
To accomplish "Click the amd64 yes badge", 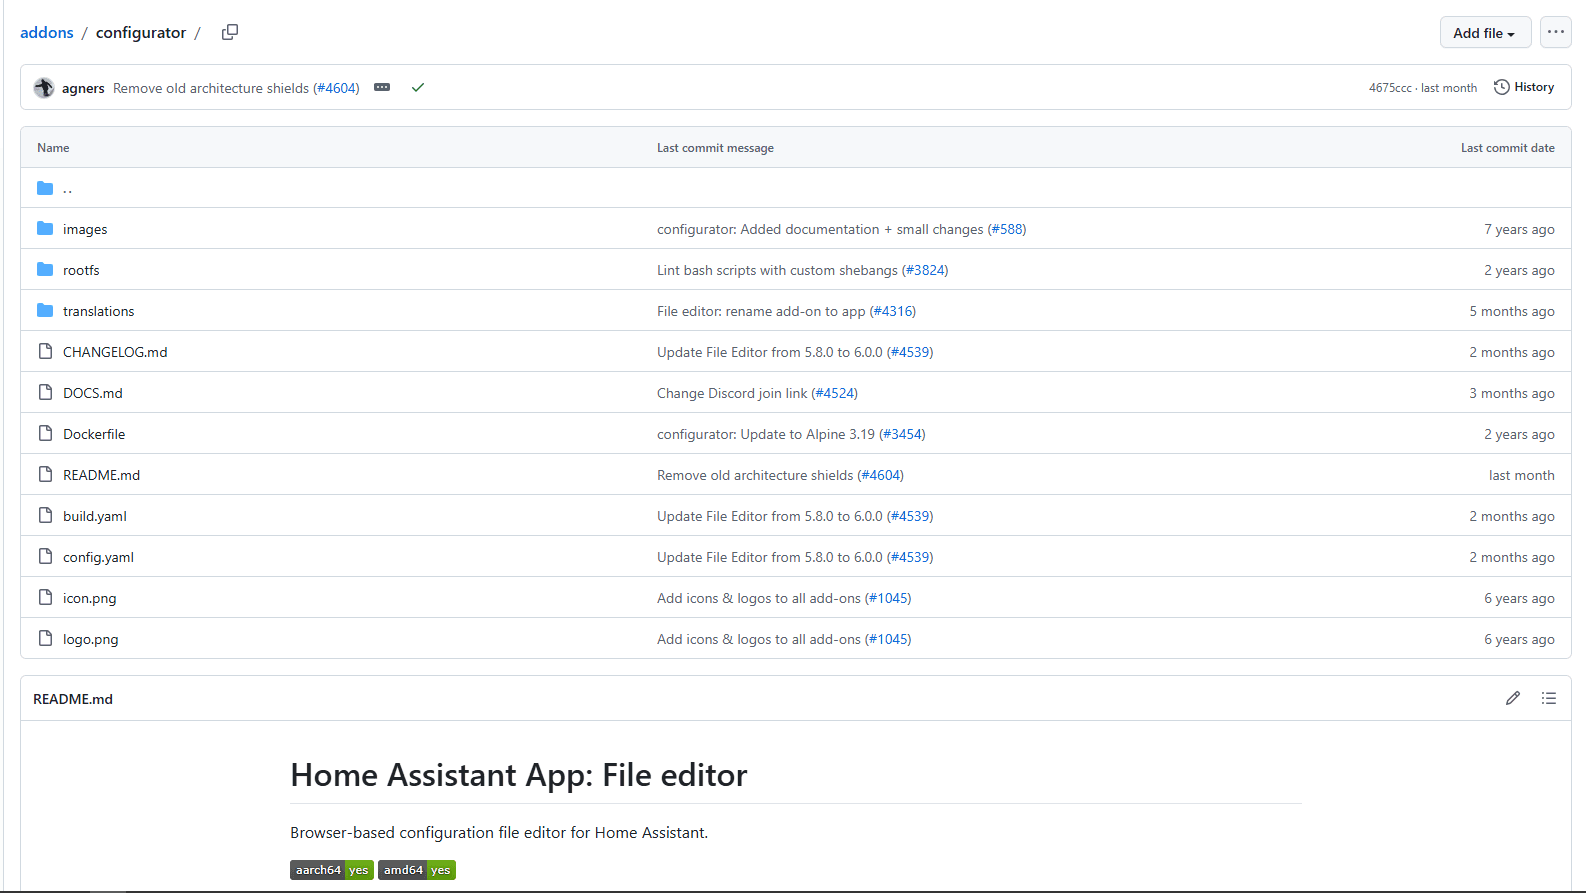I will click(x=417, y=870).
